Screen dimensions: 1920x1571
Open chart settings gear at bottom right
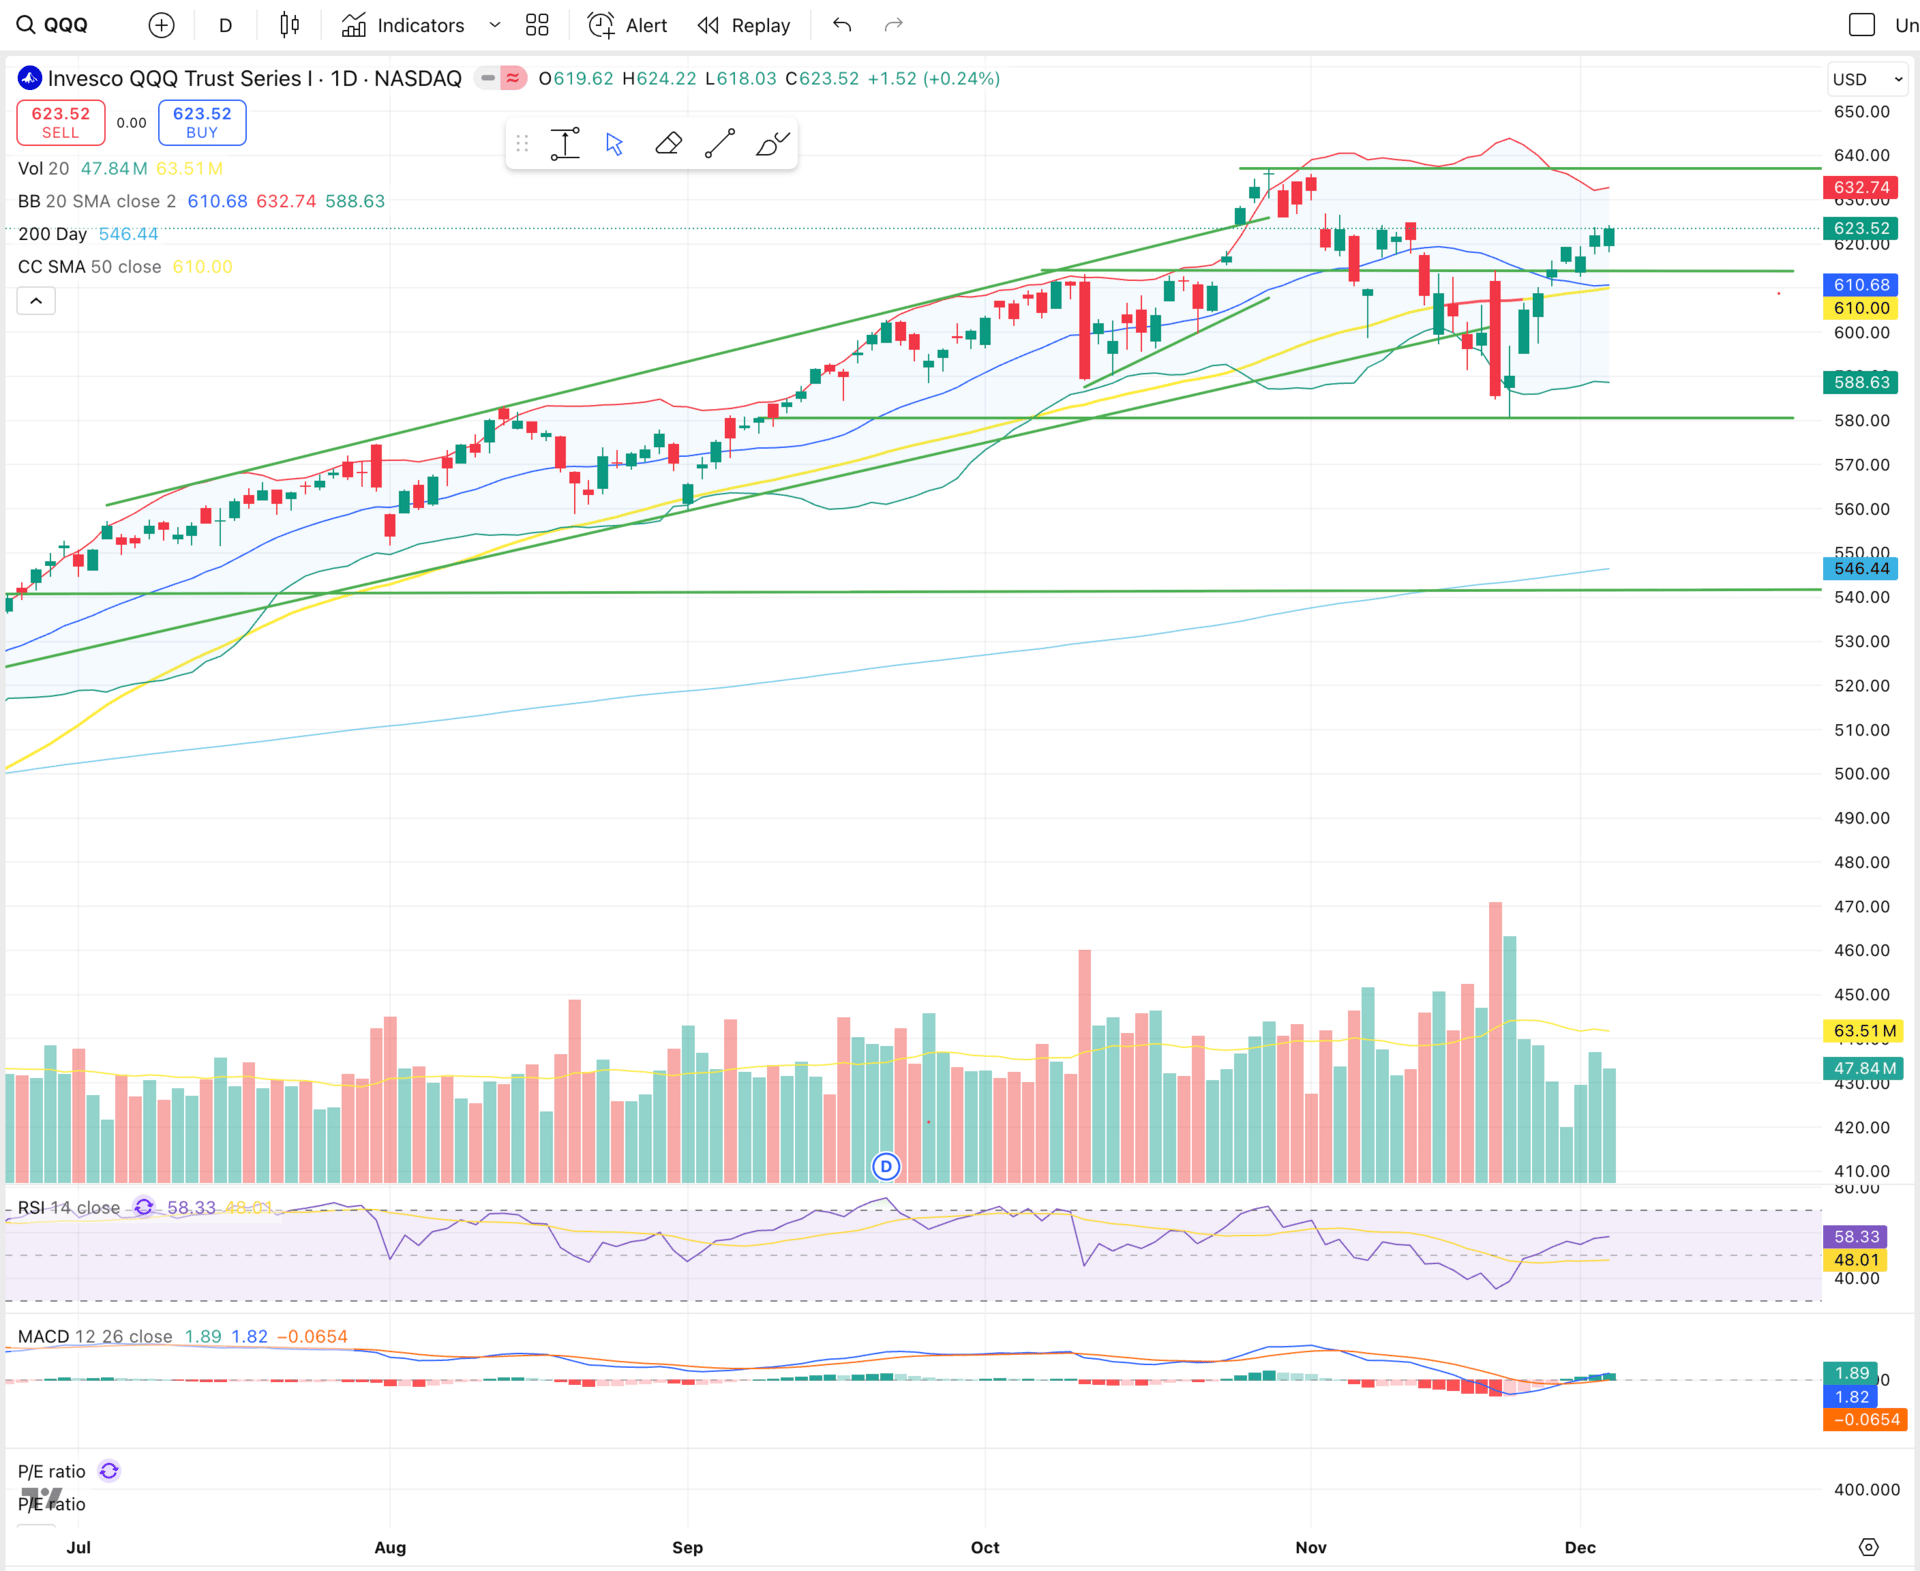click(x=1868, y=1547)
